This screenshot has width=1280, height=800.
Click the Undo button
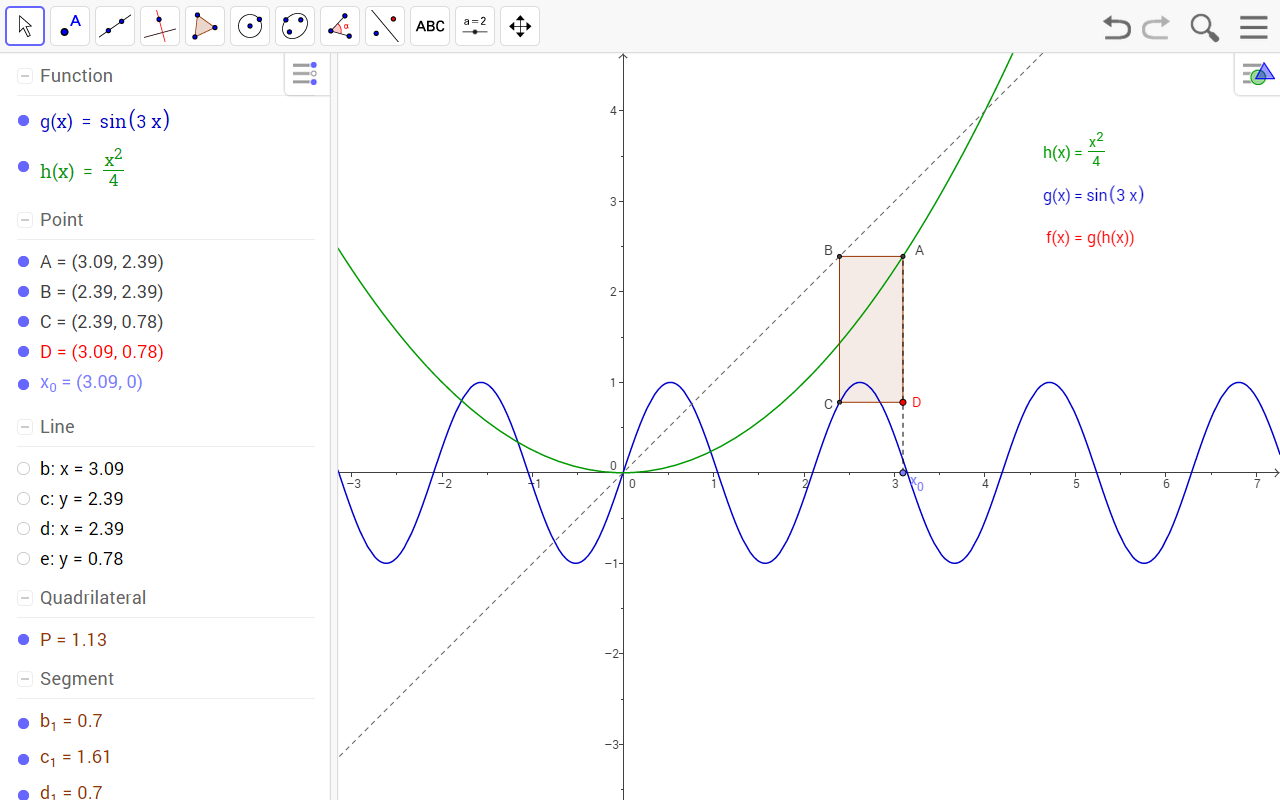1116,27
